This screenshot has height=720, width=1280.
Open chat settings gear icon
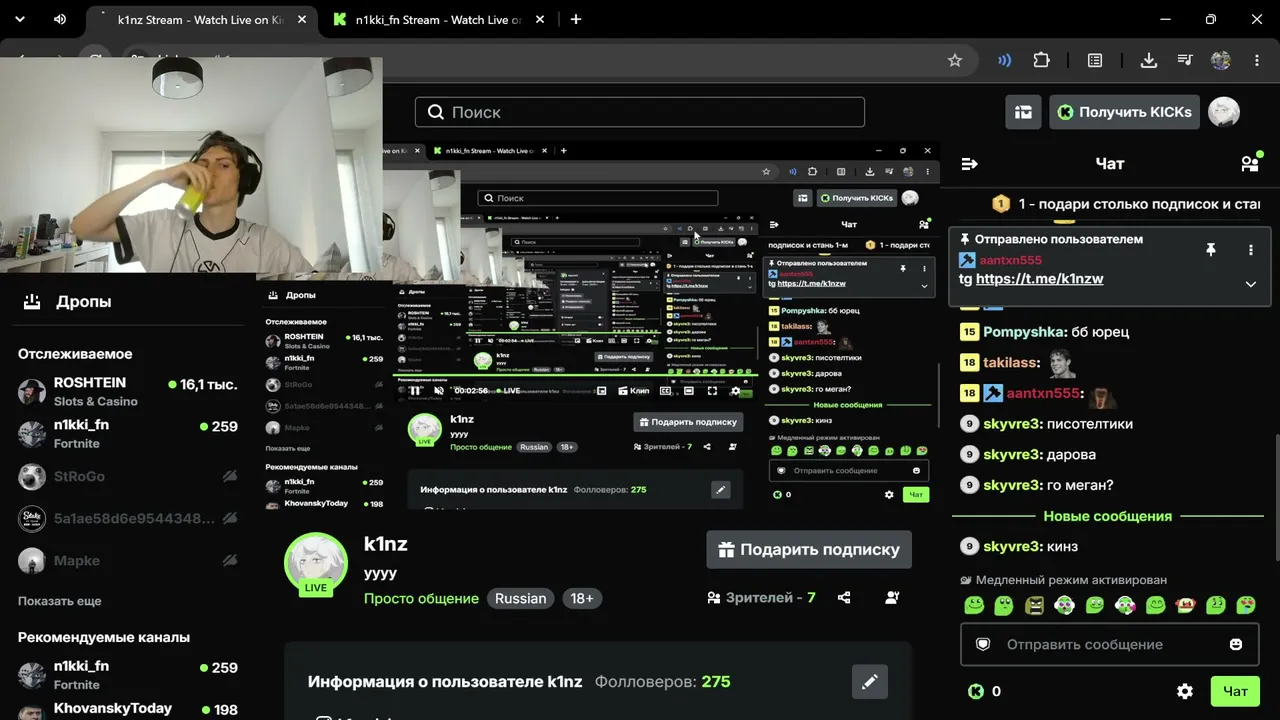pos(1185,691)
